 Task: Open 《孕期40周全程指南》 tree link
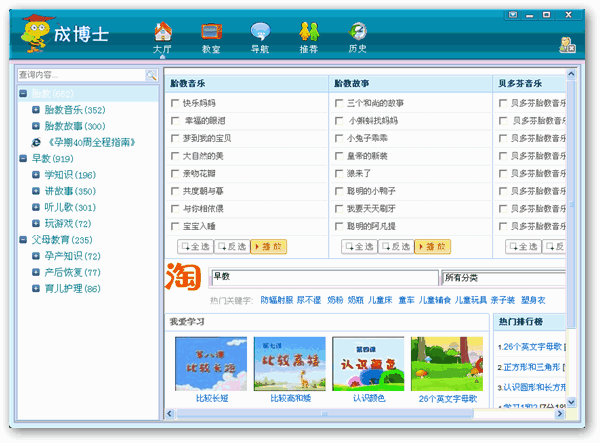91,143
